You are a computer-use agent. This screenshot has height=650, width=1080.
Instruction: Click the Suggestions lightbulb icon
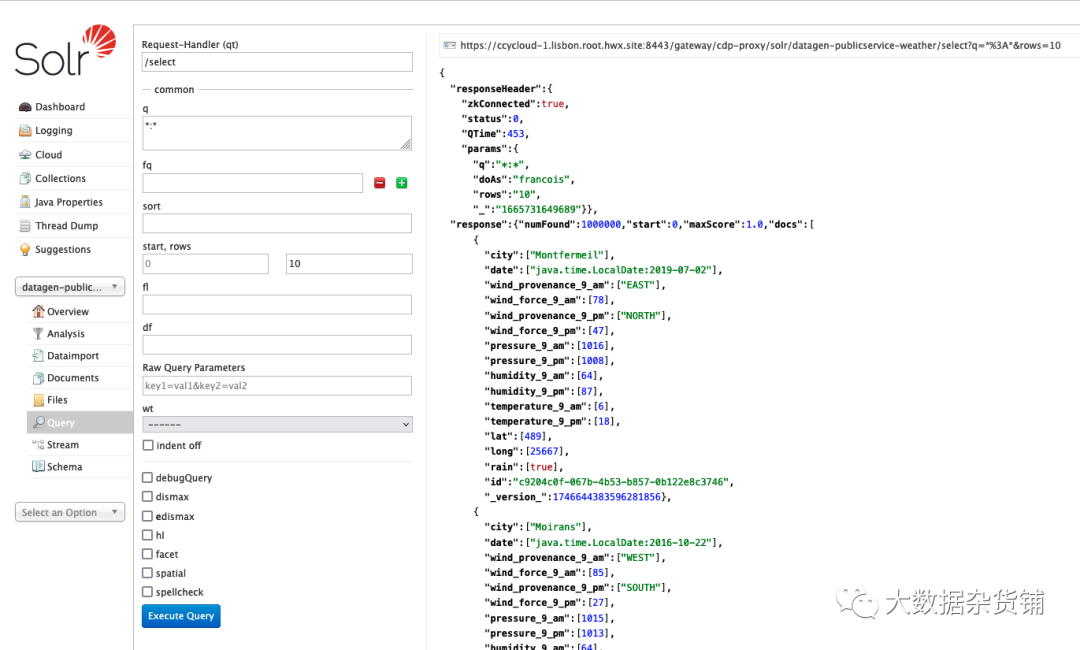pyautogui.click(x=25, y=249)
